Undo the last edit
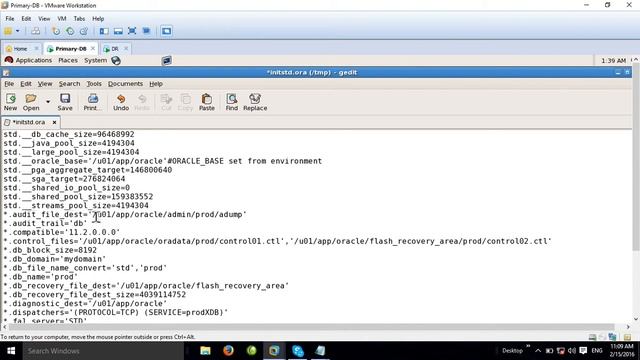 (121, 102)
